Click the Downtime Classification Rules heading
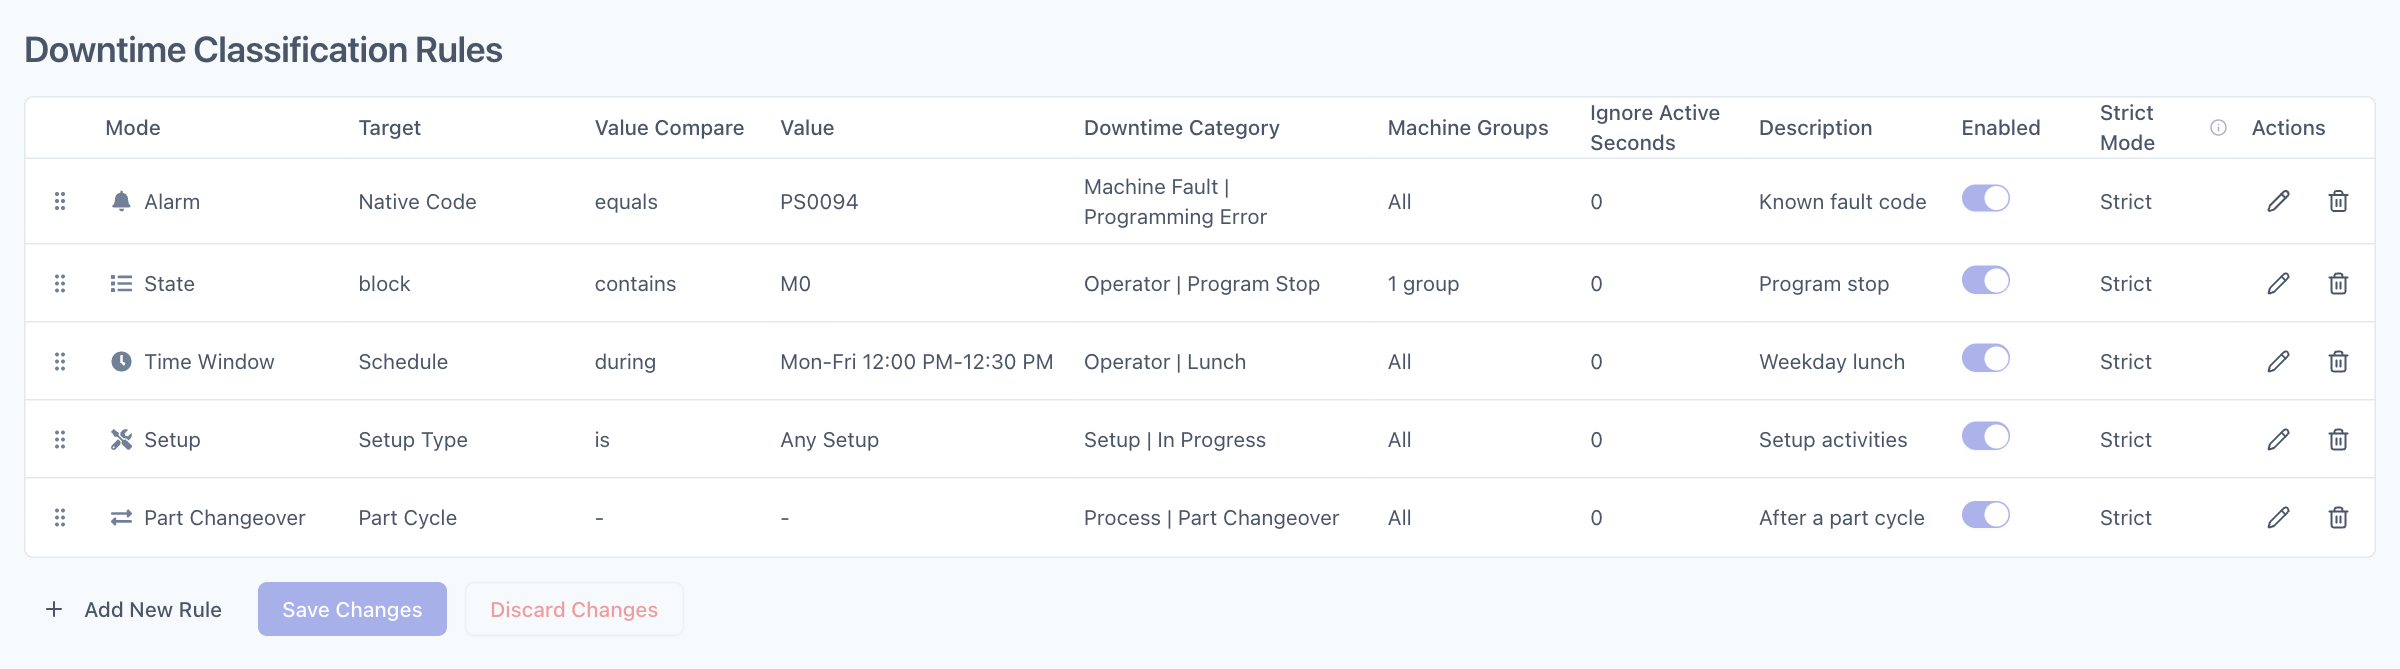Image resolution: width=2400 pixels, height=669 pixels. [x=263, y=50]
